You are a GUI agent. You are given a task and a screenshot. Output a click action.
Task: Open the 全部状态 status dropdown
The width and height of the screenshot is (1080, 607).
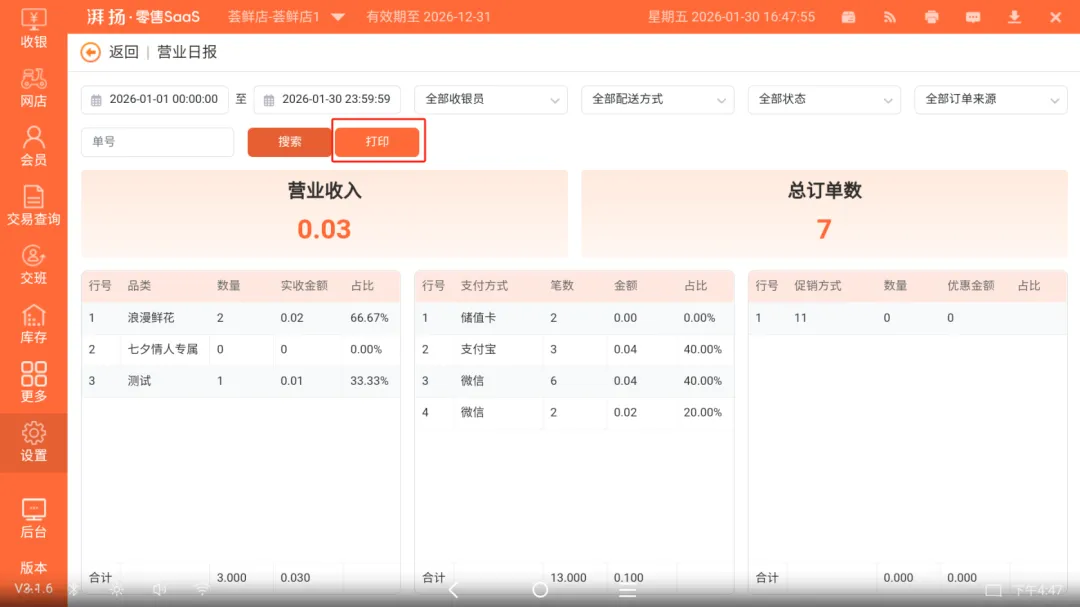(824, 99)
